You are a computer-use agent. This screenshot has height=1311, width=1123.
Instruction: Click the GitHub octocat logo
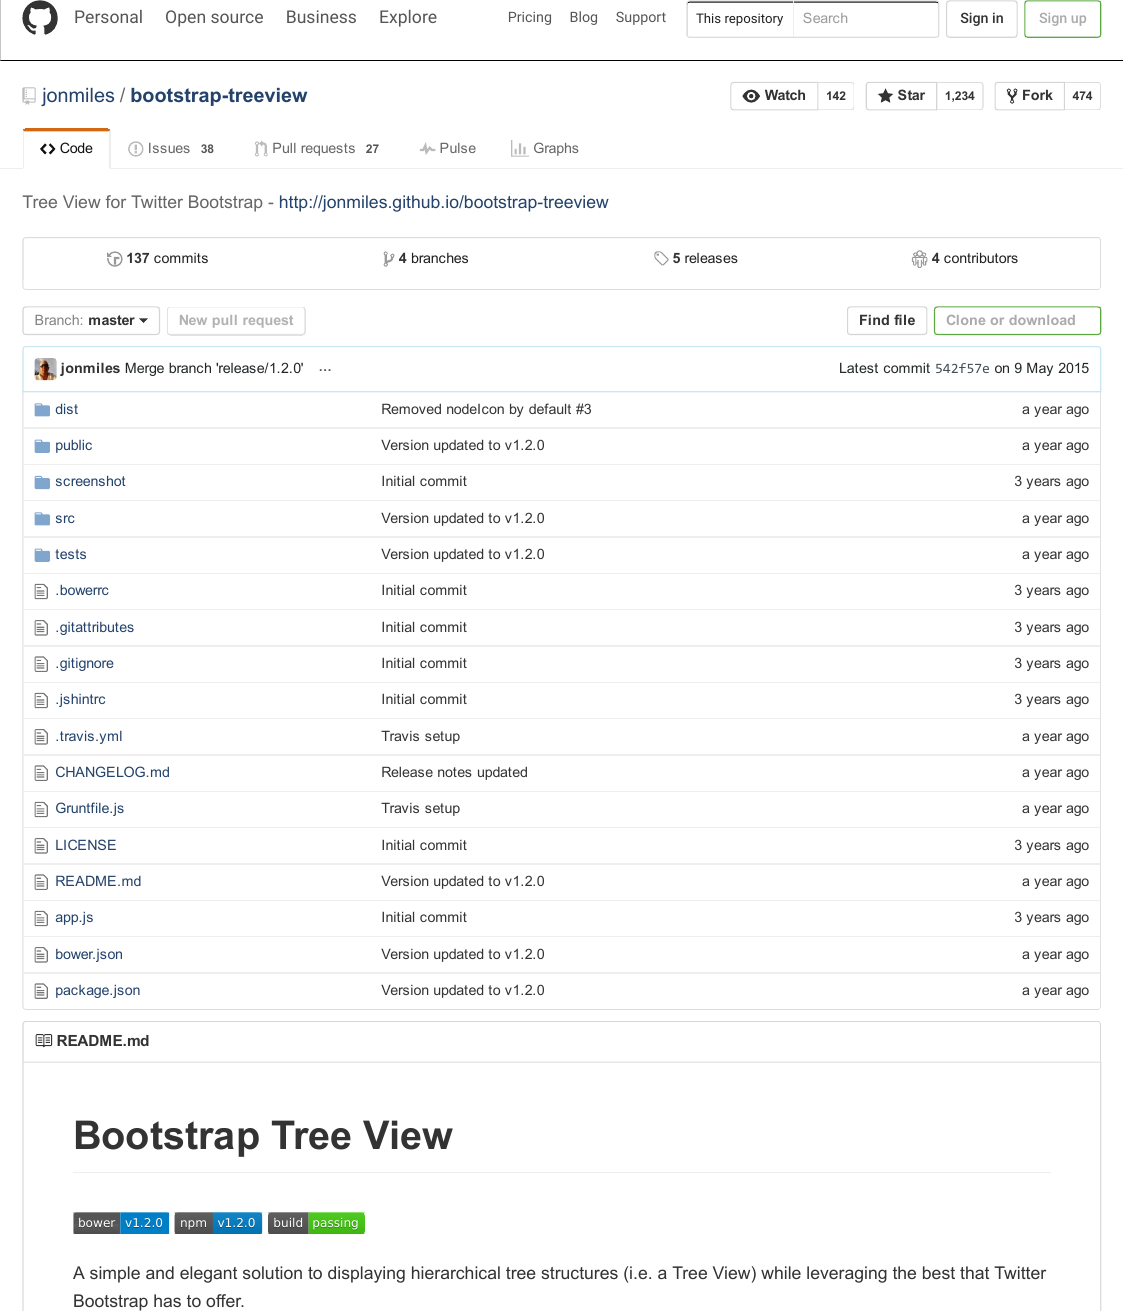tap(40, 17)
